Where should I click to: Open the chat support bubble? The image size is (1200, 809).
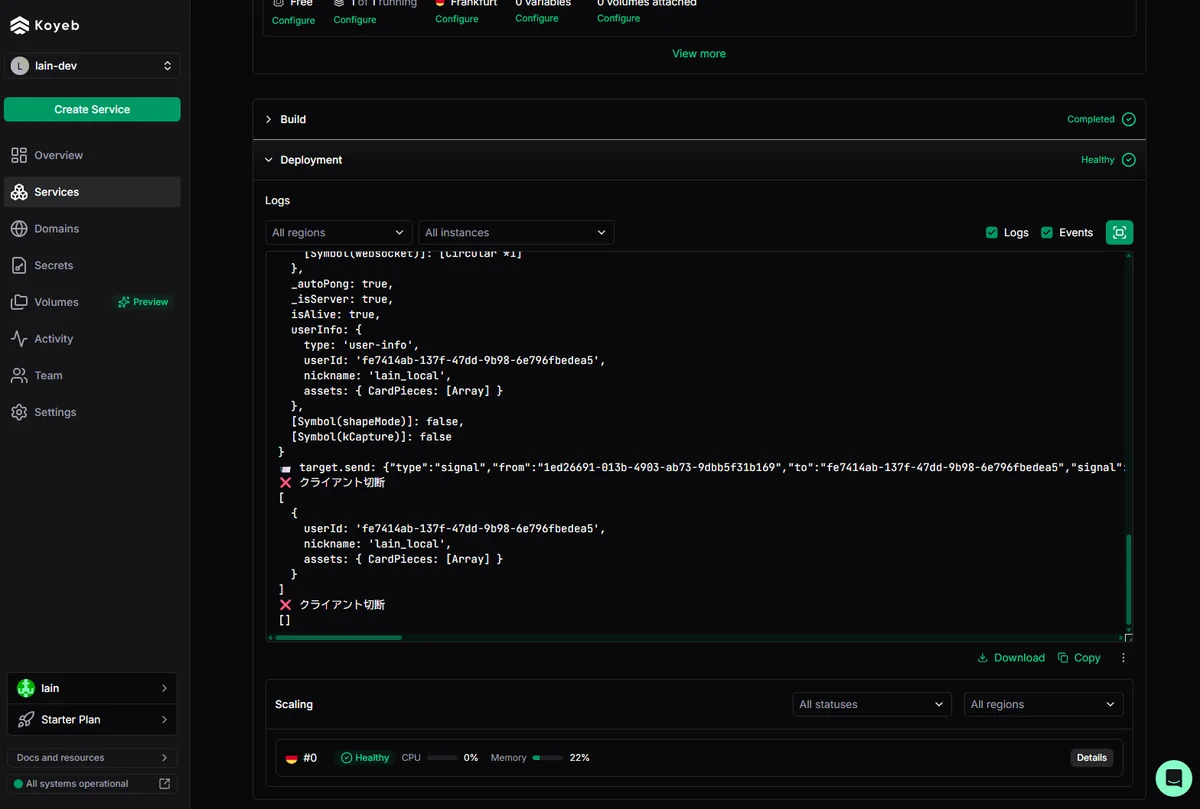pyautogui.click(x=1173, y=778)
